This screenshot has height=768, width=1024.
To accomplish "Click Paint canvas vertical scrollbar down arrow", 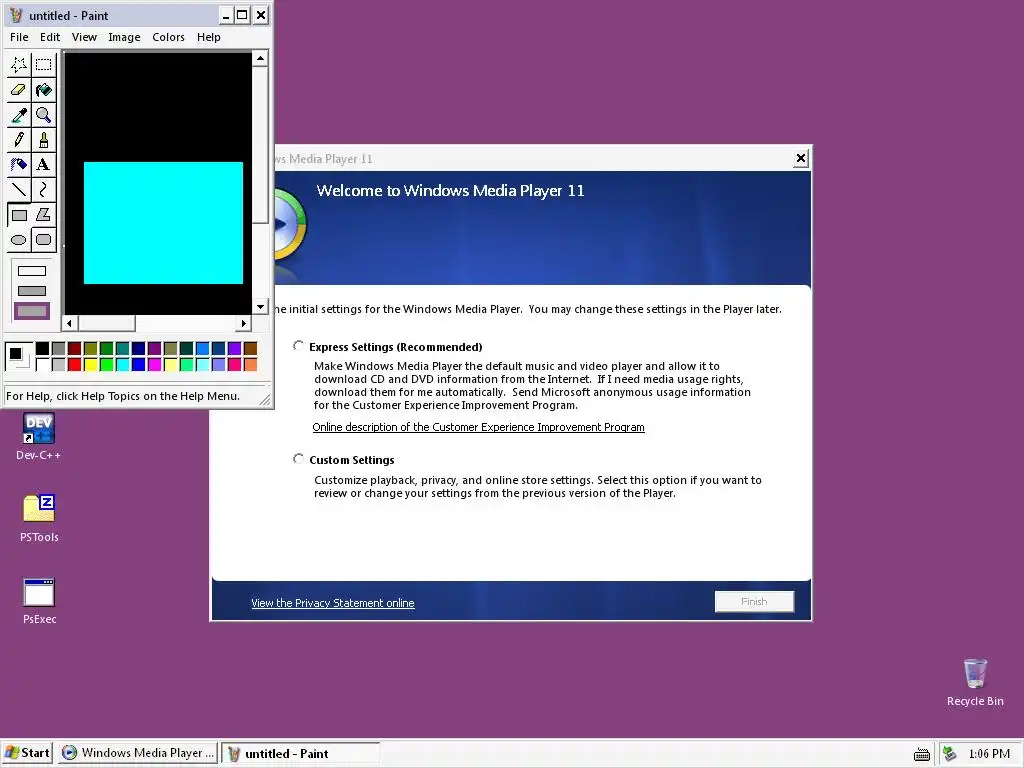I will [261, 306].
